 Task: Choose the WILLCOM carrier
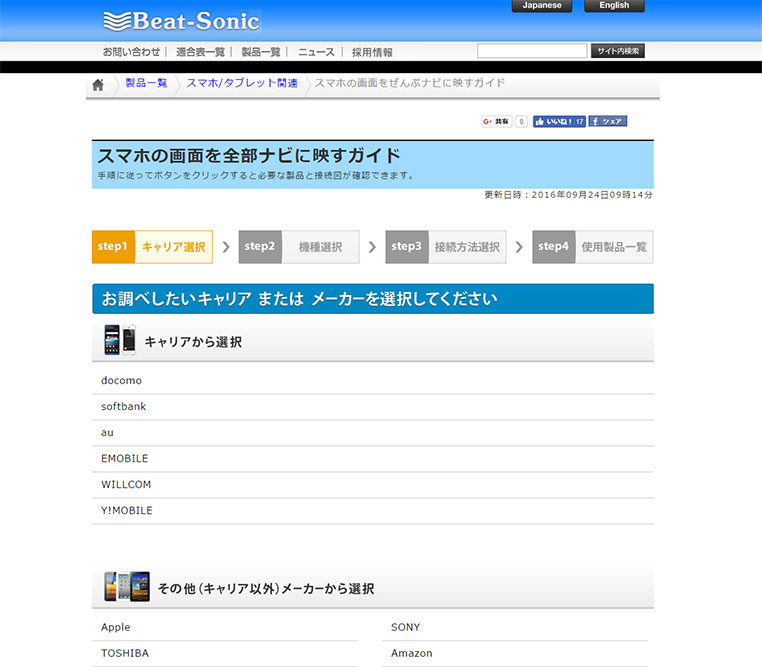(373, 485)
